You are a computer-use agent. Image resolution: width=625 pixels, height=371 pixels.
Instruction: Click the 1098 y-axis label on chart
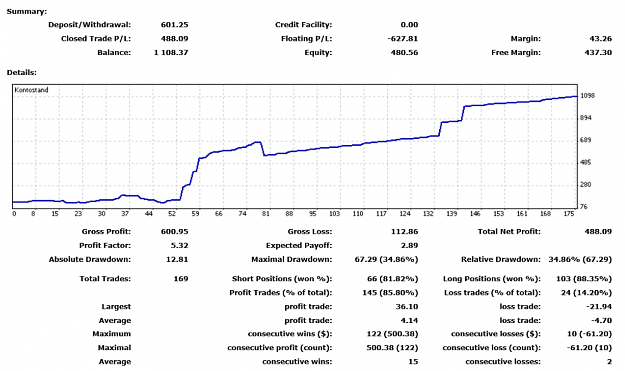588,96
